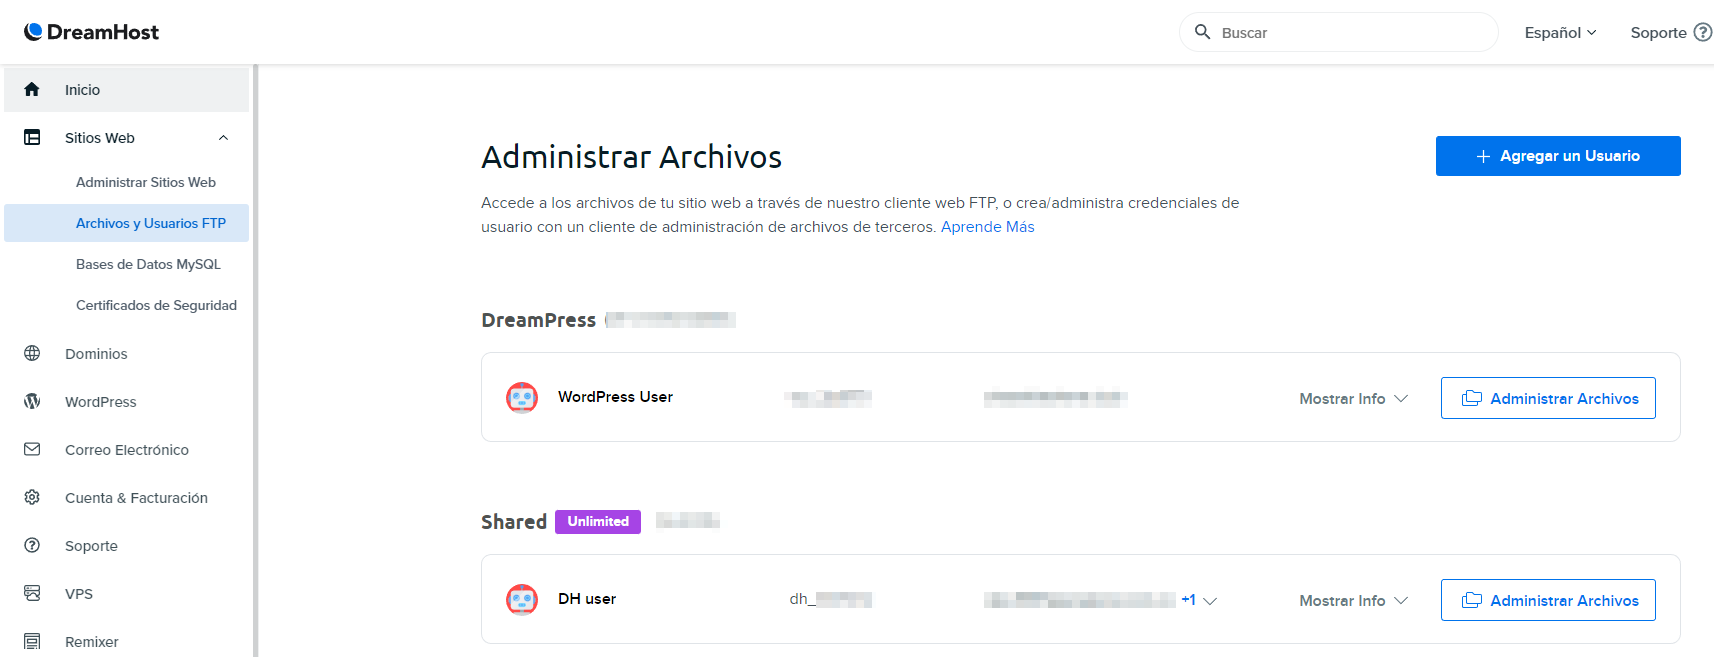Expand Mostrar Info for DH user
Image resolution: width=1714 pixels, height=657 pixels.
(1353, 601)
